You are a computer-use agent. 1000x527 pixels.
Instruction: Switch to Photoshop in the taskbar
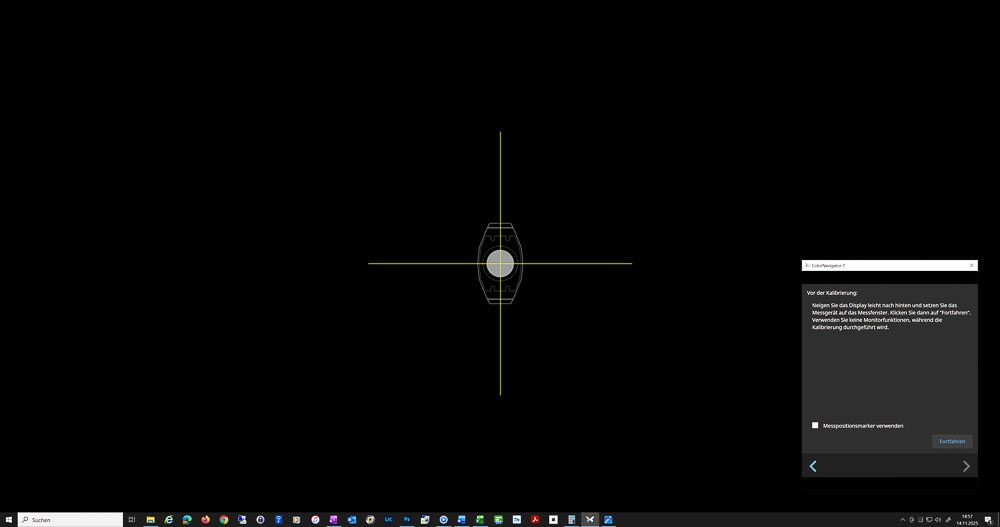(x=407, y=519)
